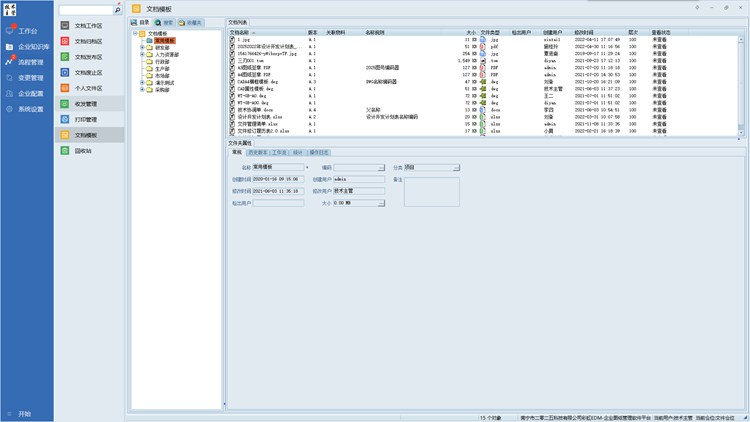Open 文档归档区 archive area icon
This screenshot has width=750, height=422.
coord(66,41)
